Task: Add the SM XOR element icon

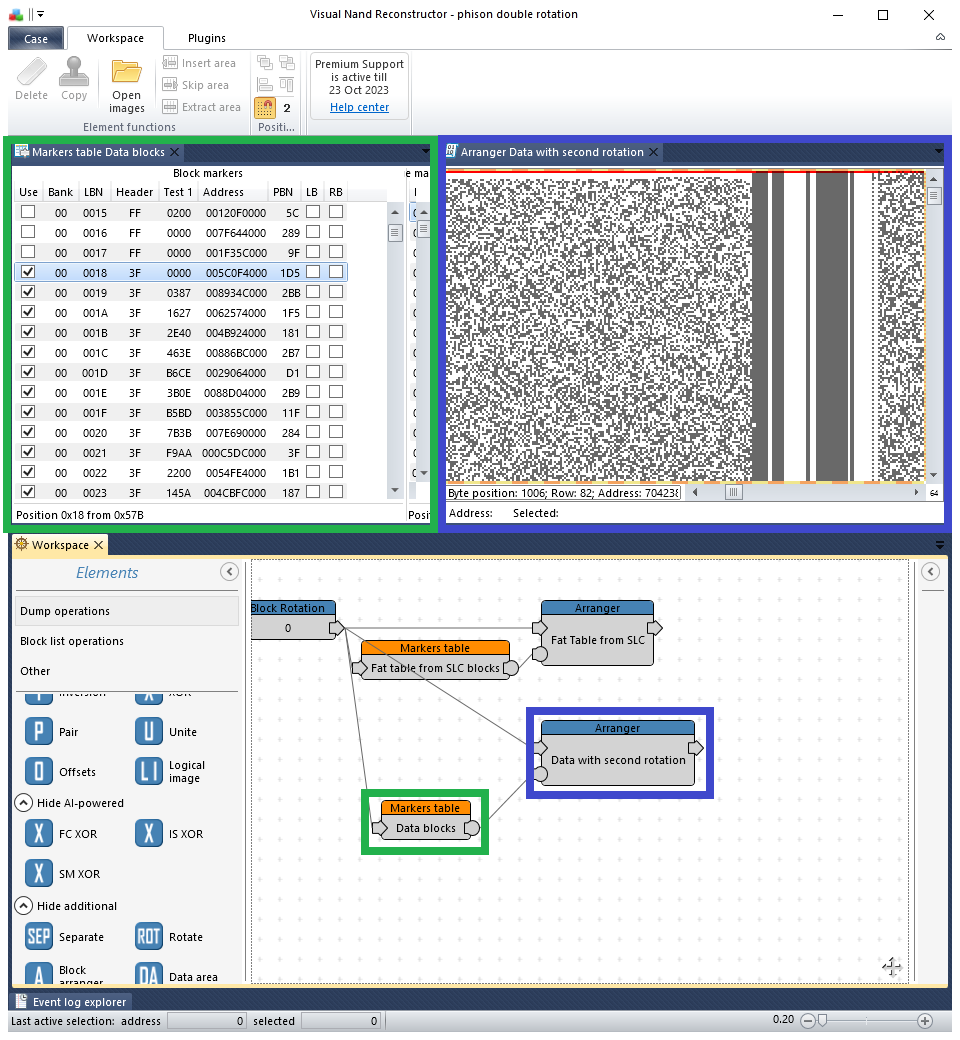Action: [39, 874]
